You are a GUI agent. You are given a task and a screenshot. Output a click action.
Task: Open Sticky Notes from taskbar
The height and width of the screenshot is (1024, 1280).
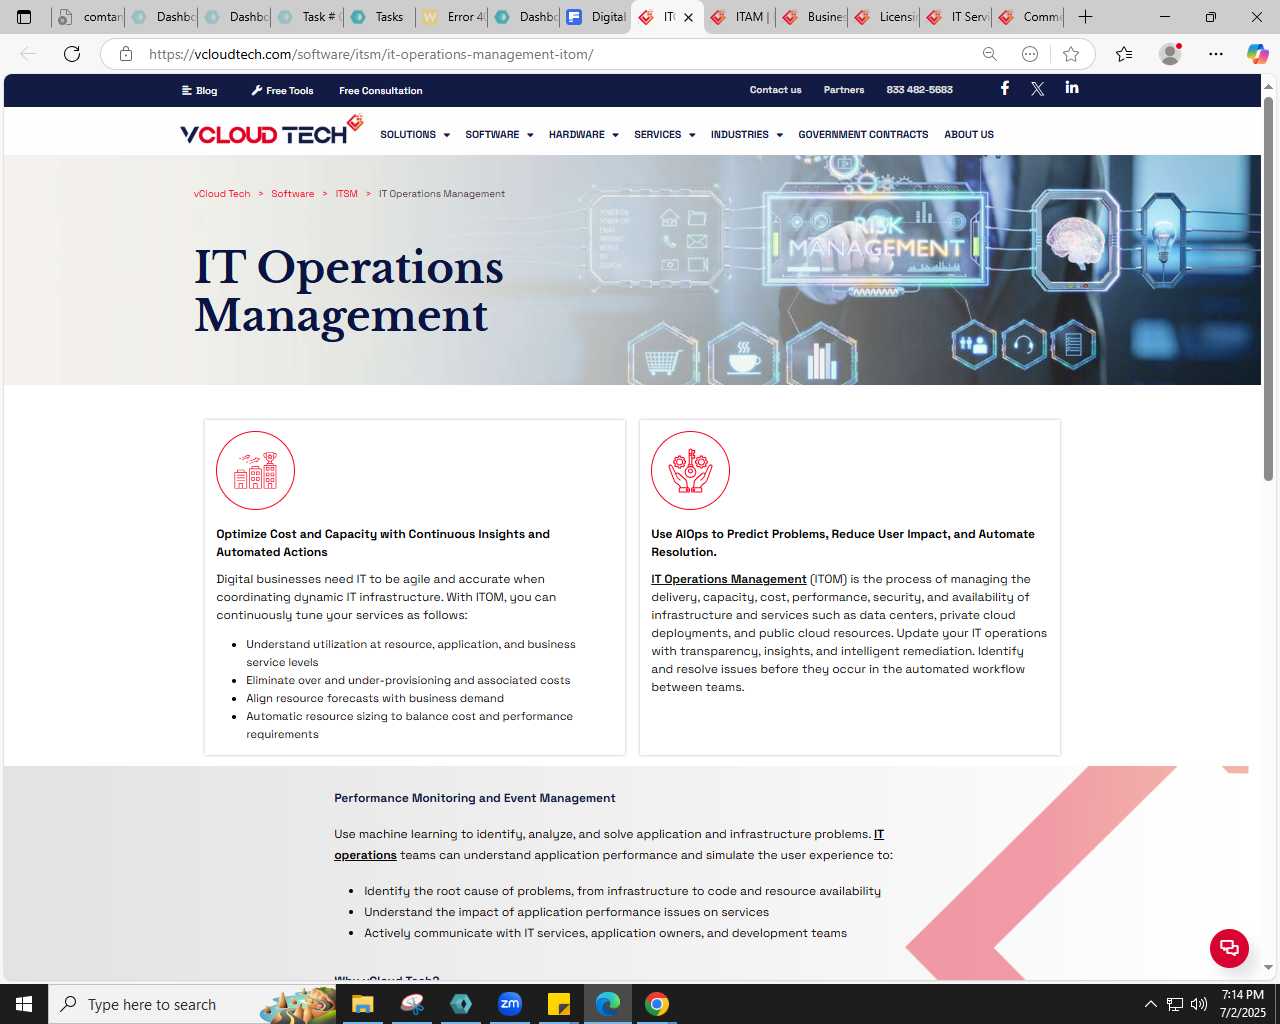[x=559, y=1004]
